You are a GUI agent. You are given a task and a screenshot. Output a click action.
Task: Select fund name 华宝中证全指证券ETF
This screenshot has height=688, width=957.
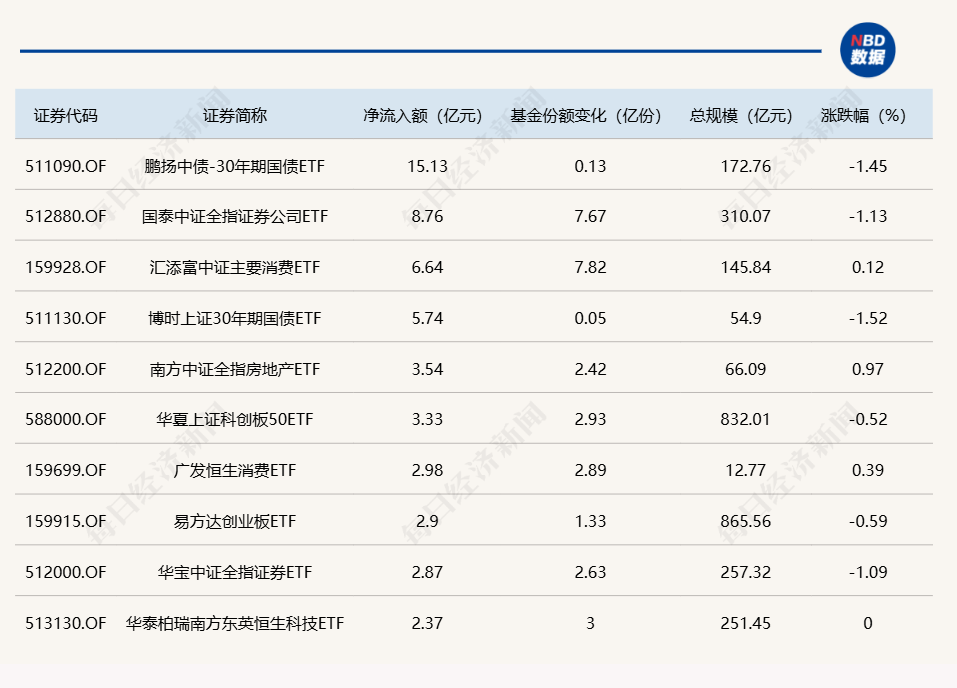tap(235, 572)
